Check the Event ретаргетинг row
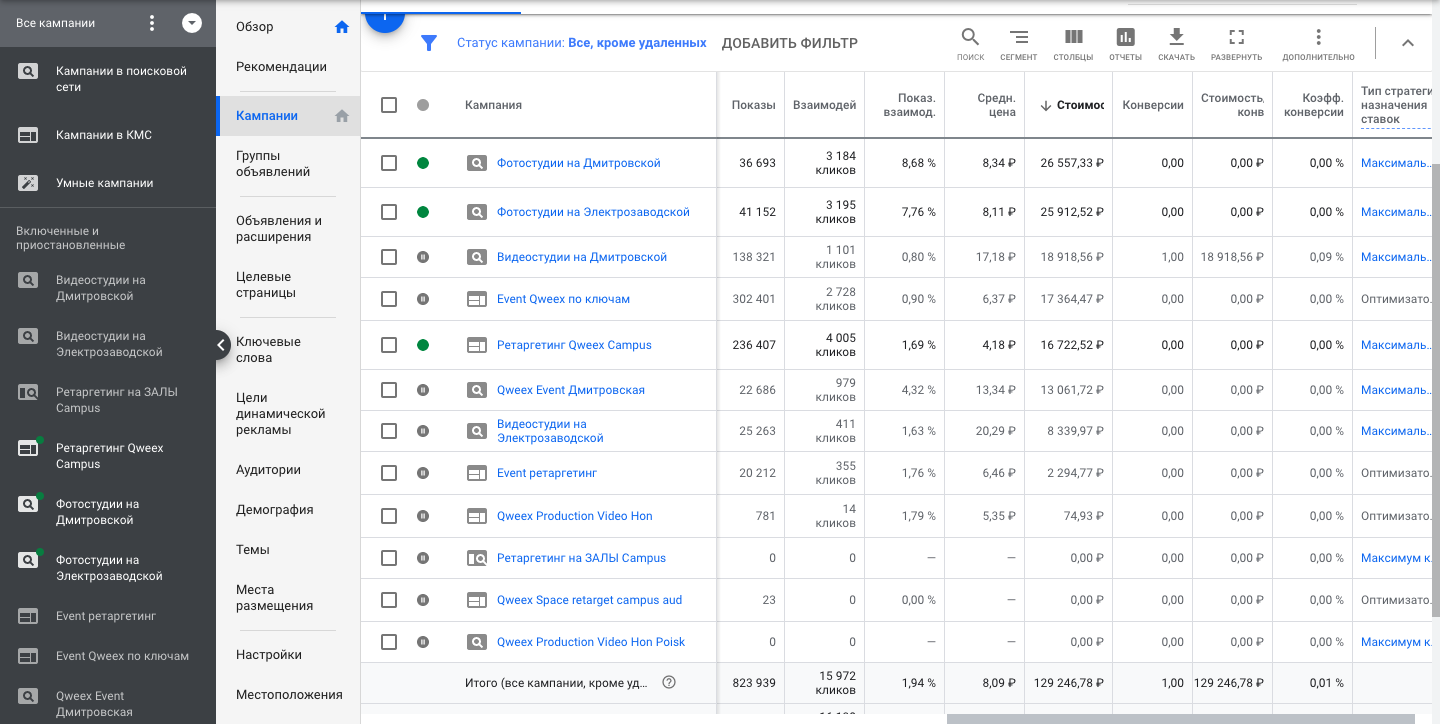 tap(389, 473)
